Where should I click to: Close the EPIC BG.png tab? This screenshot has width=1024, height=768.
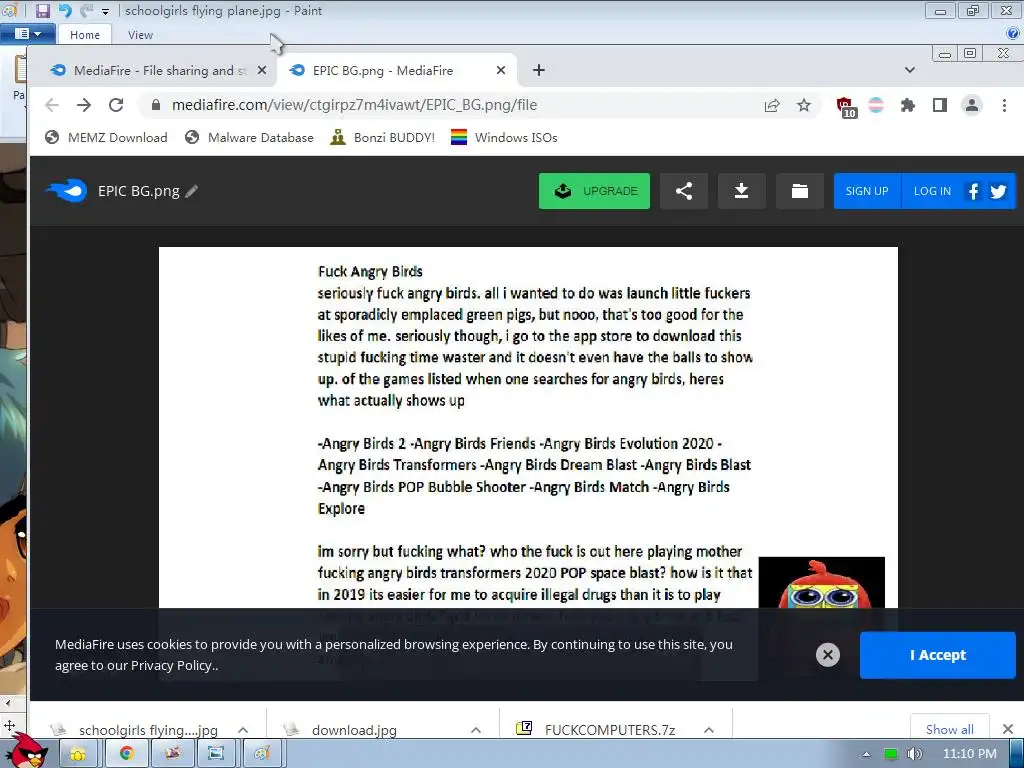point(501,70)
